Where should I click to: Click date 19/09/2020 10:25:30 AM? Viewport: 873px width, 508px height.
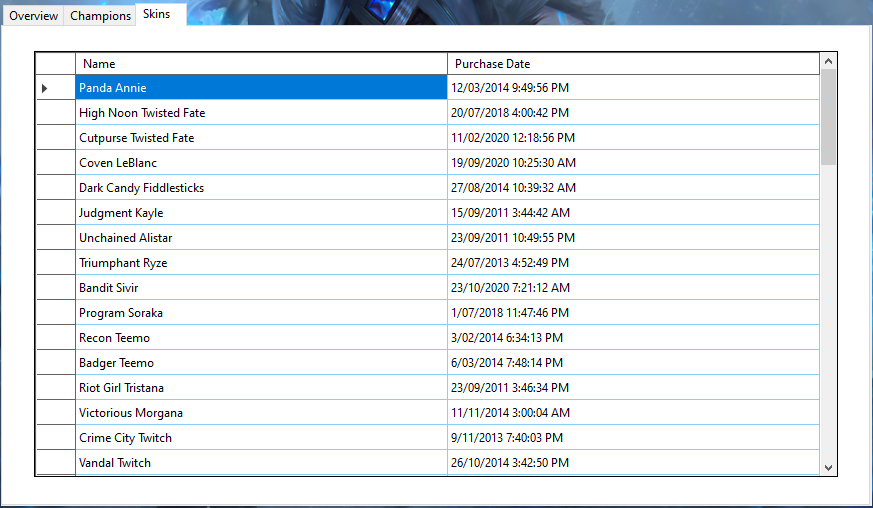[x=633, y=163]
